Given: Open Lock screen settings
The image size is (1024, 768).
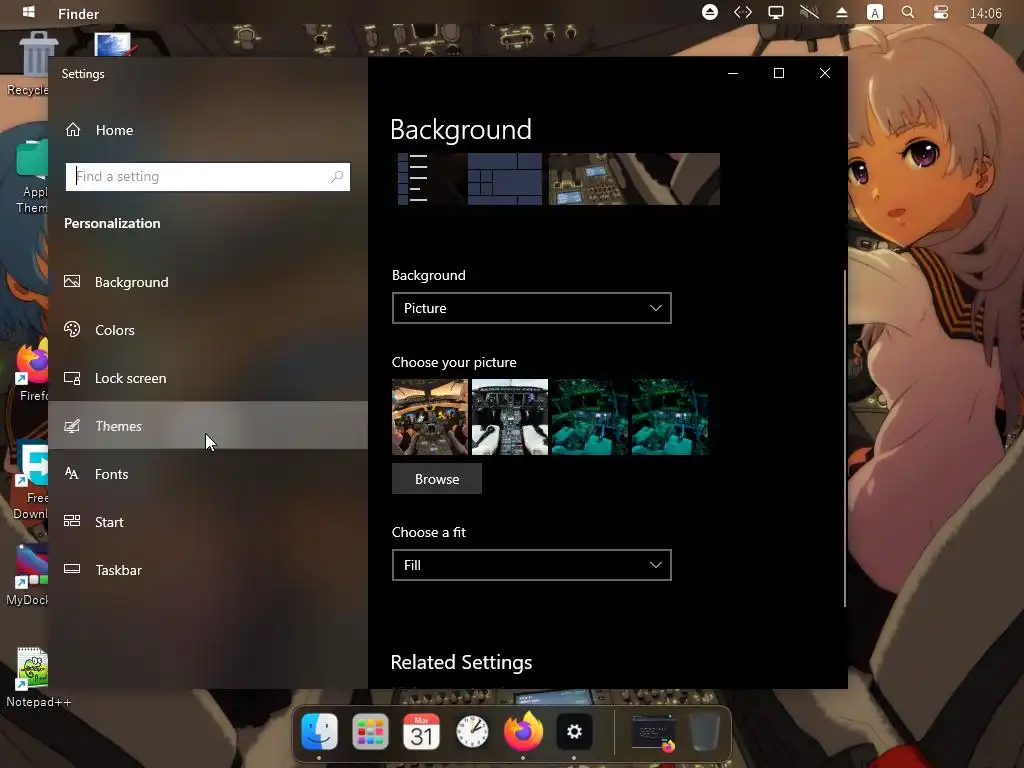Looking at the screenshot, I should coord(208,378).
